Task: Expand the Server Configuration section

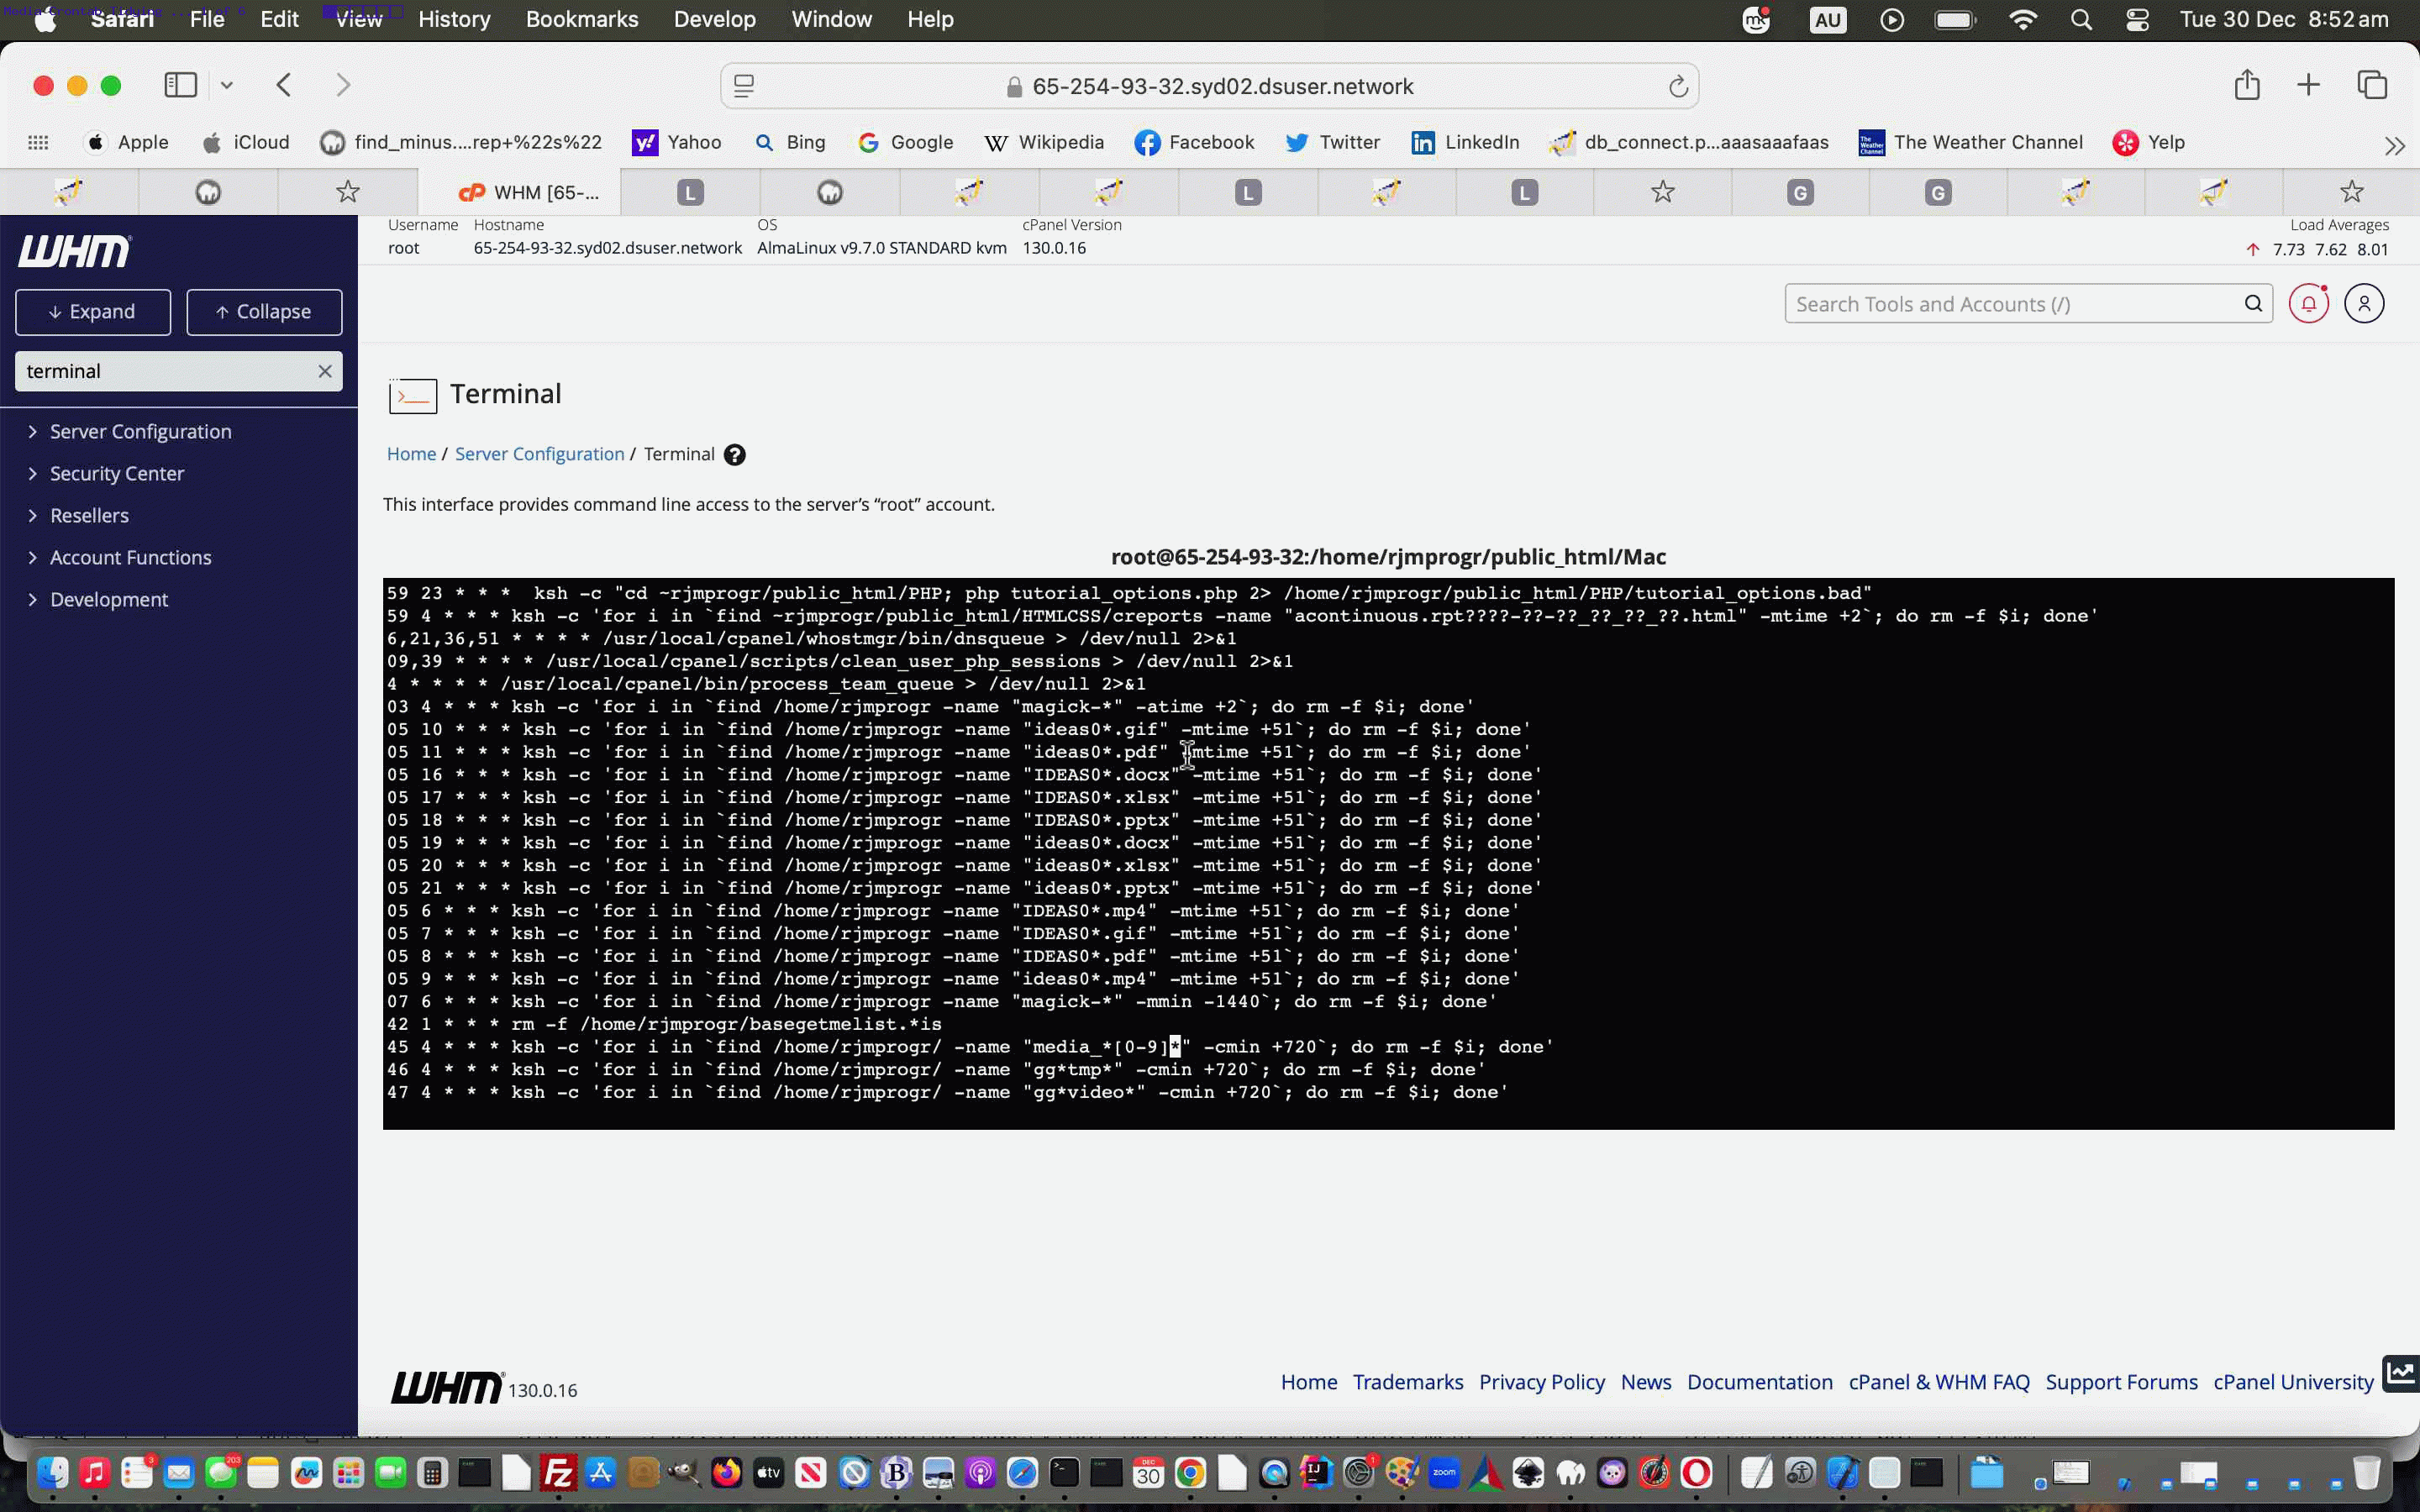Action: (140, 431)
